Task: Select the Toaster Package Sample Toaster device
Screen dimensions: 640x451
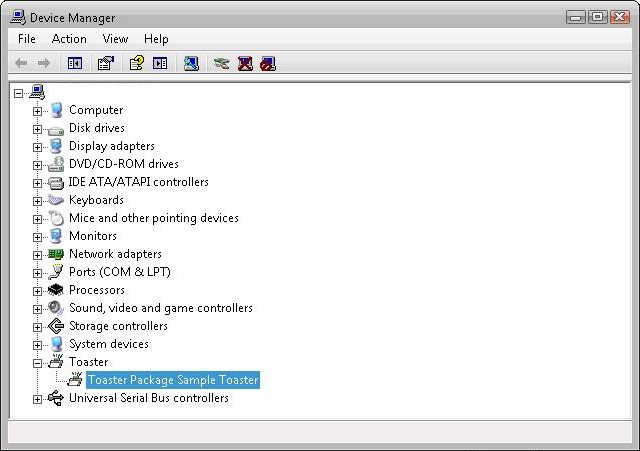Action: (173, 380)
